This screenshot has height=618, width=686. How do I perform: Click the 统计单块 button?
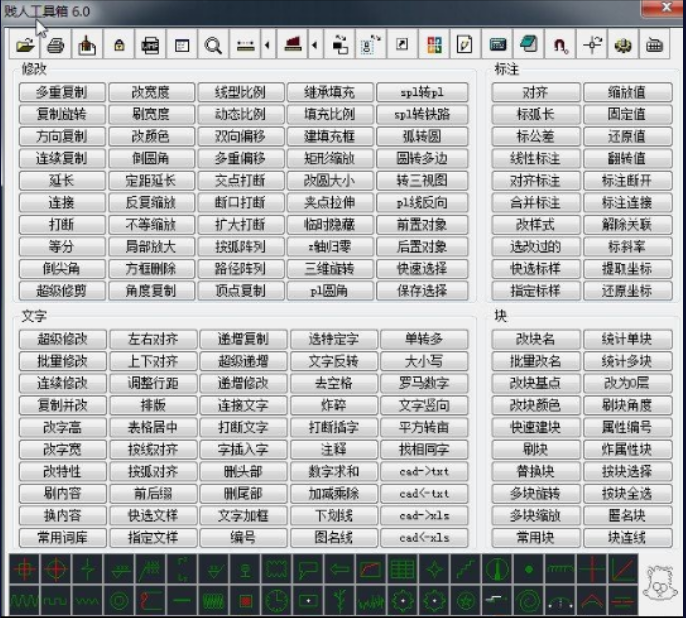pos(627,339)
